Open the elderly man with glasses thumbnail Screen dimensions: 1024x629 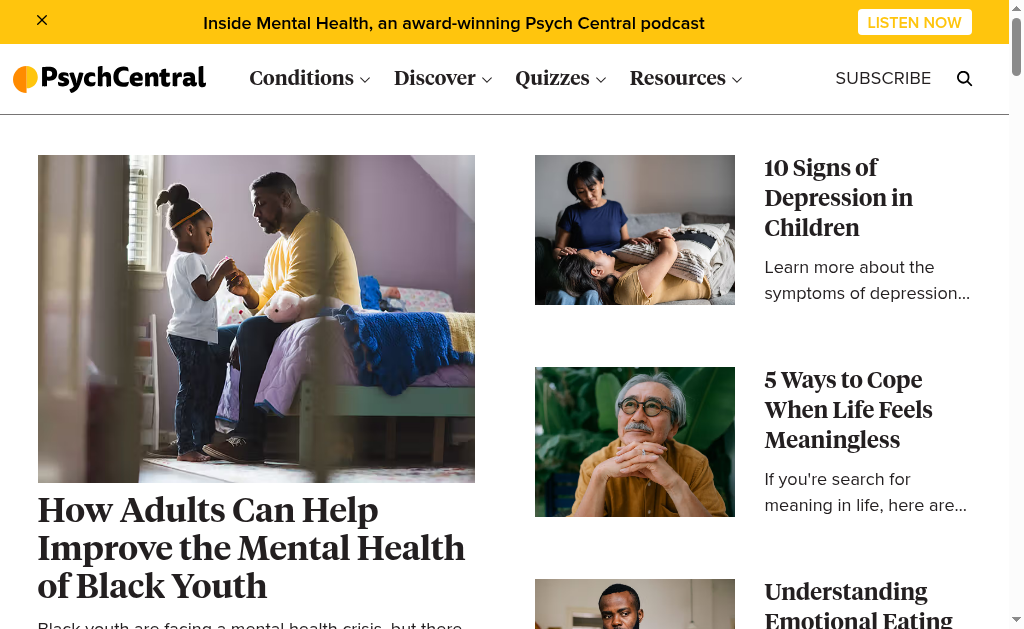coord(635,442)
